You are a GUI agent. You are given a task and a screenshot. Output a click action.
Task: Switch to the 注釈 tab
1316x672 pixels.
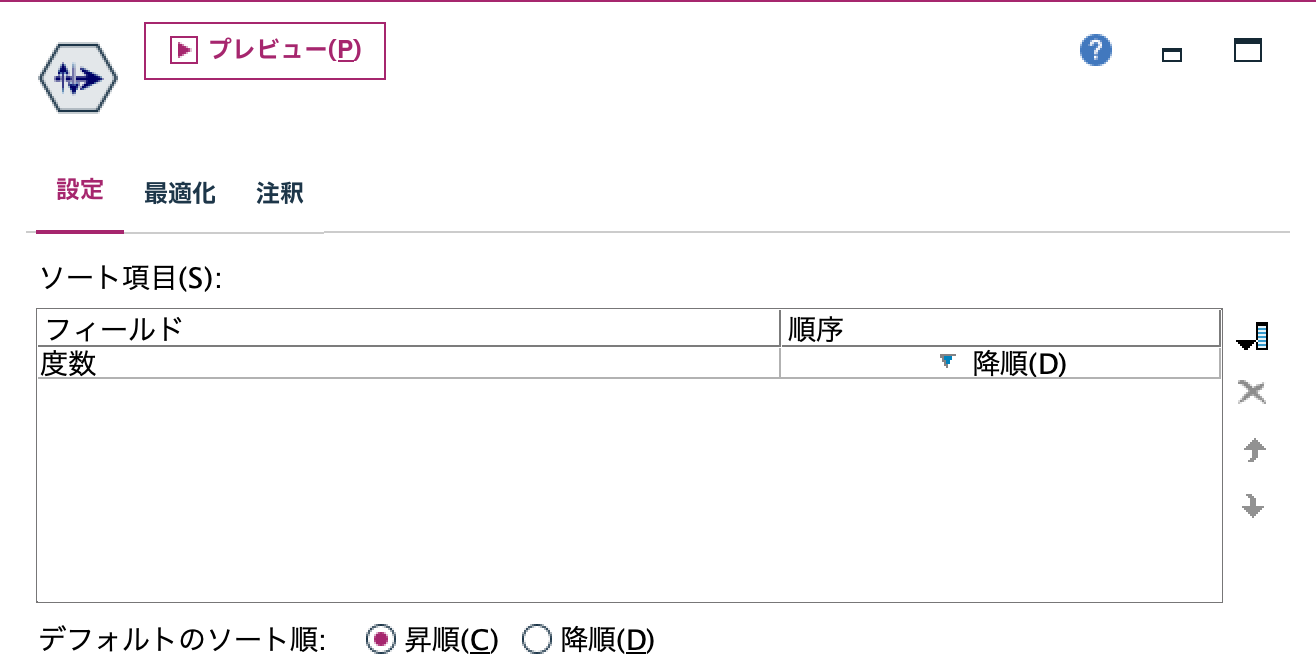tap(279, 193)
